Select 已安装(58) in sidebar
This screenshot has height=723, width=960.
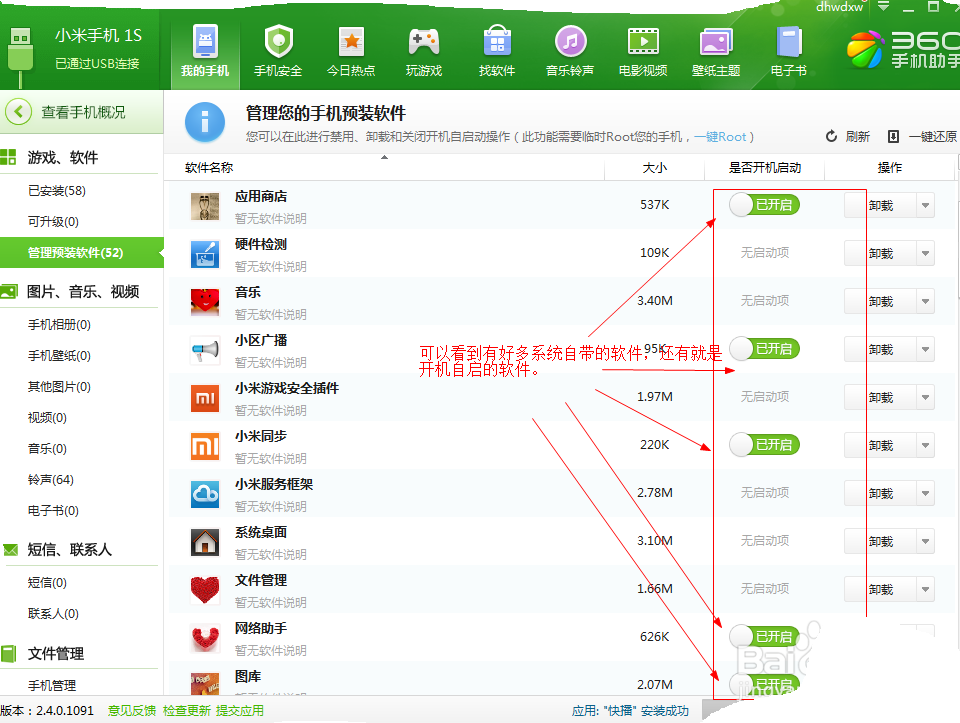56,190
